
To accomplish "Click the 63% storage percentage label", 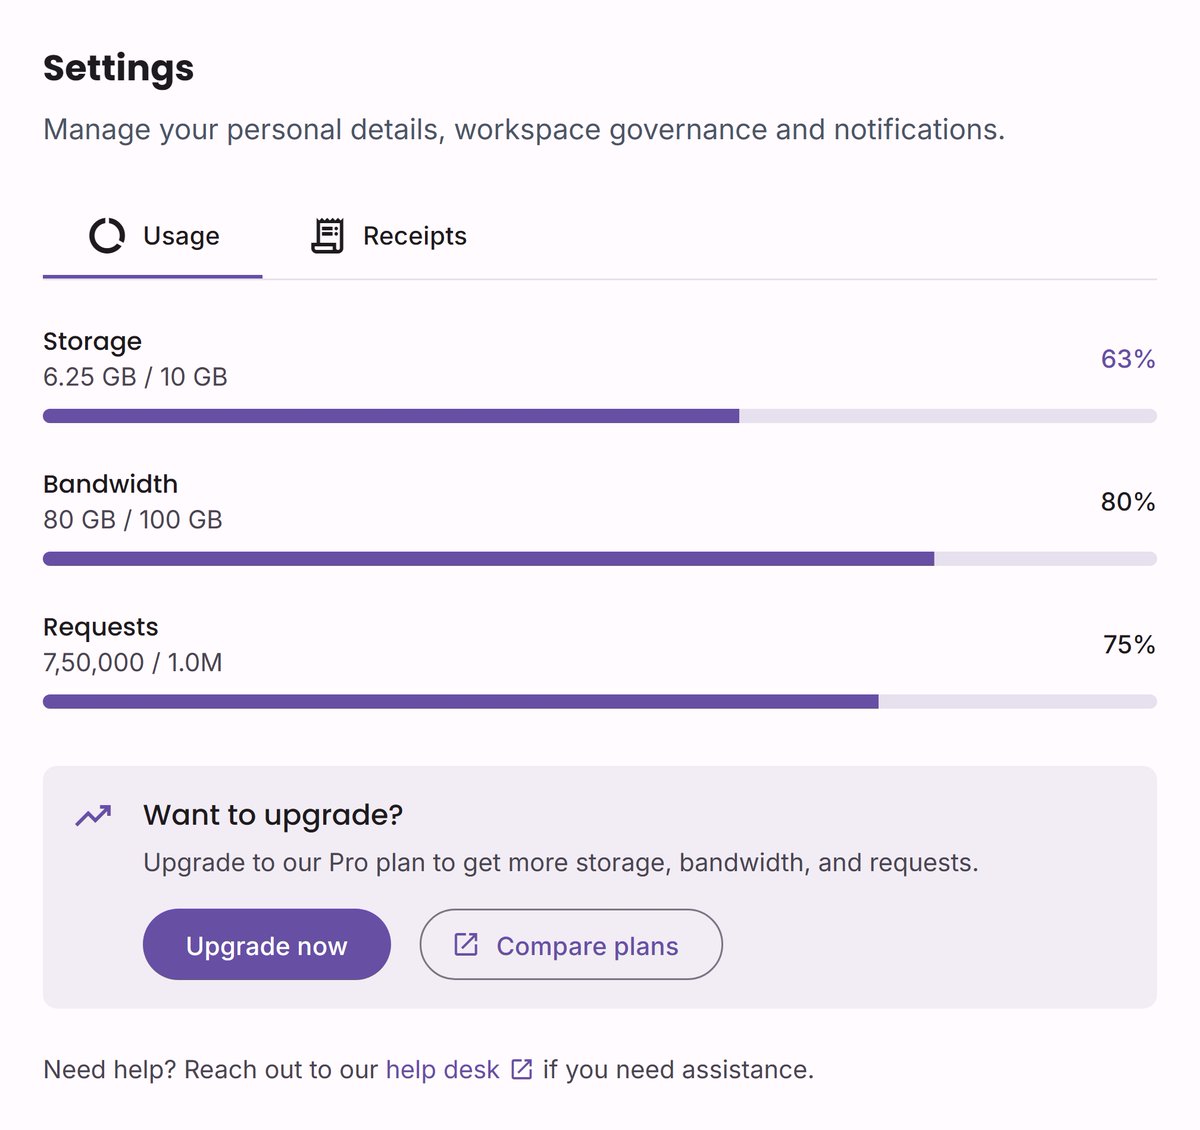I will click(x=1128, y=359).
